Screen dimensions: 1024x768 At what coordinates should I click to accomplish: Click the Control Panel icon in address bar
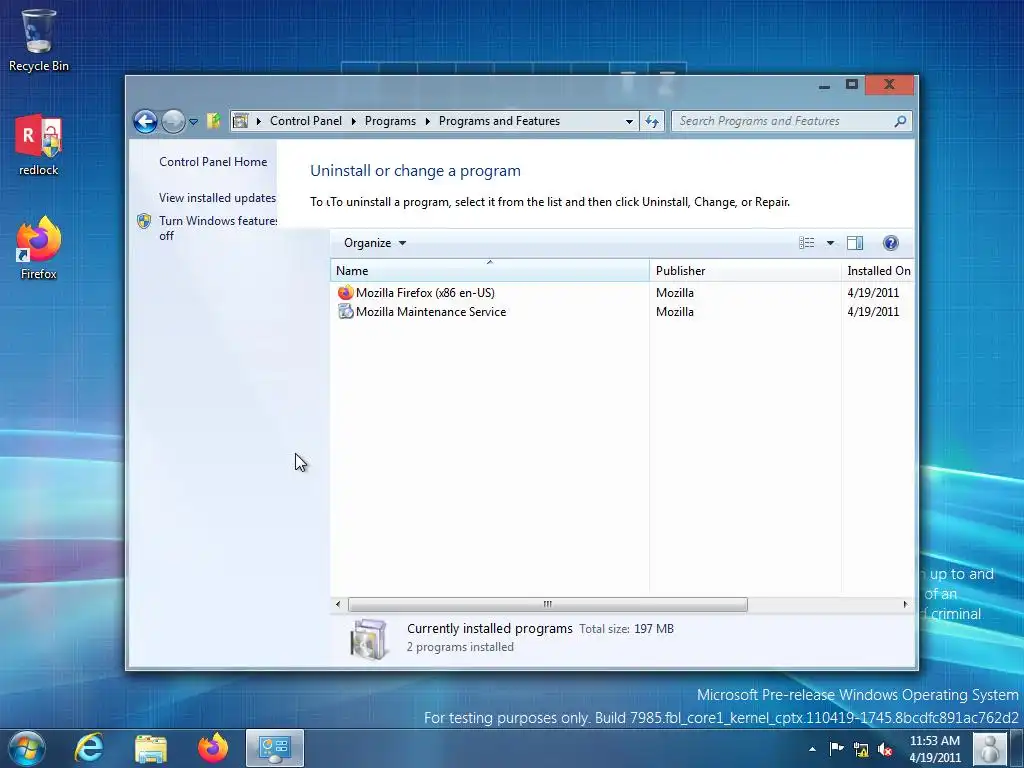(x=240, y=121)
